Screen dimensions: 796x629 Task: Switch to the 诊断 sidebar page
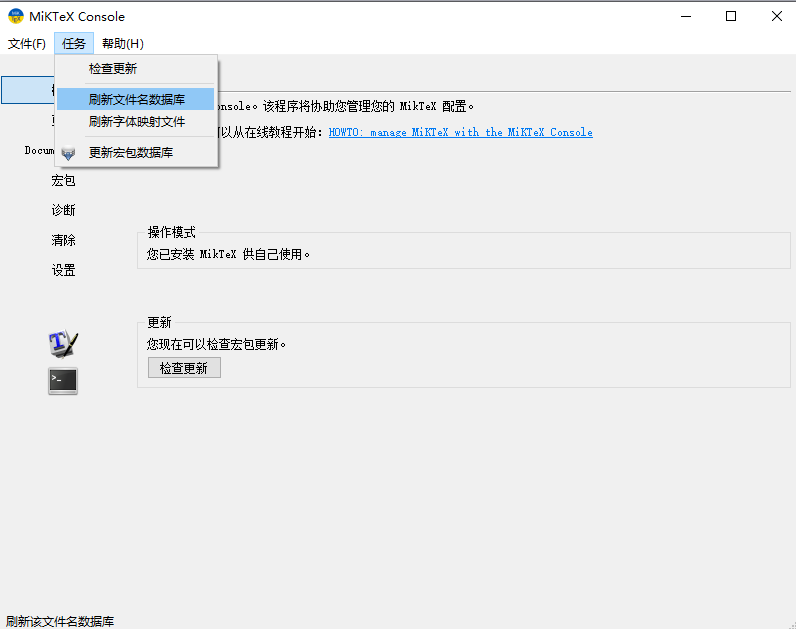63,210
